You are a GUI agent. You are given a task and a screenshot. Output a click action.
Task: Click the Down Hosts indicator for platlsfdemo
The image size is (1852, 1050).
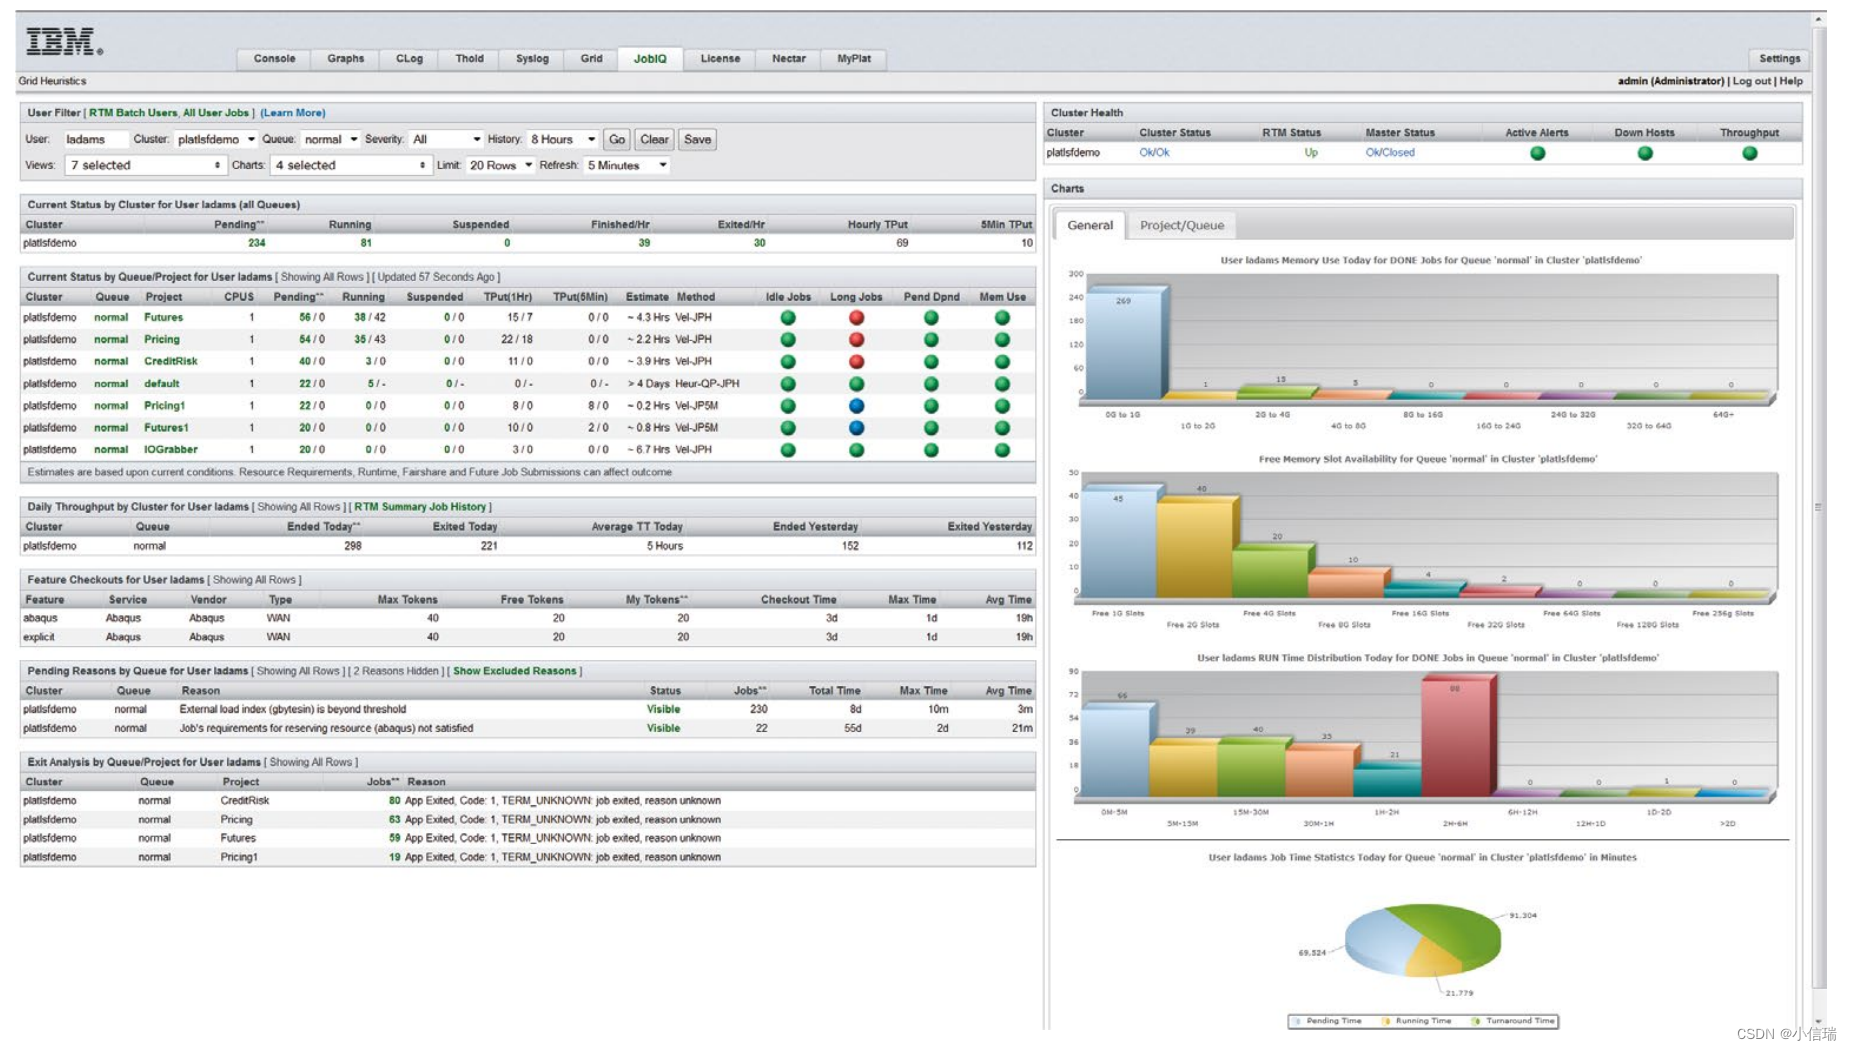point(1644,152)
